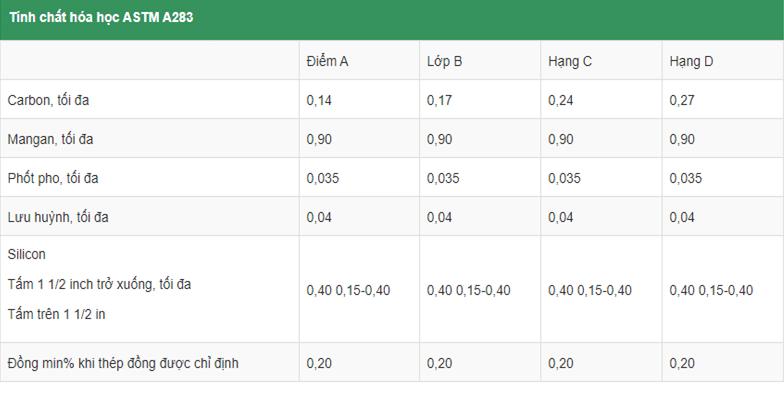Select the Điểm A column header
The width and height of the screenshot is (784, 400).
(x=328, y=62)
